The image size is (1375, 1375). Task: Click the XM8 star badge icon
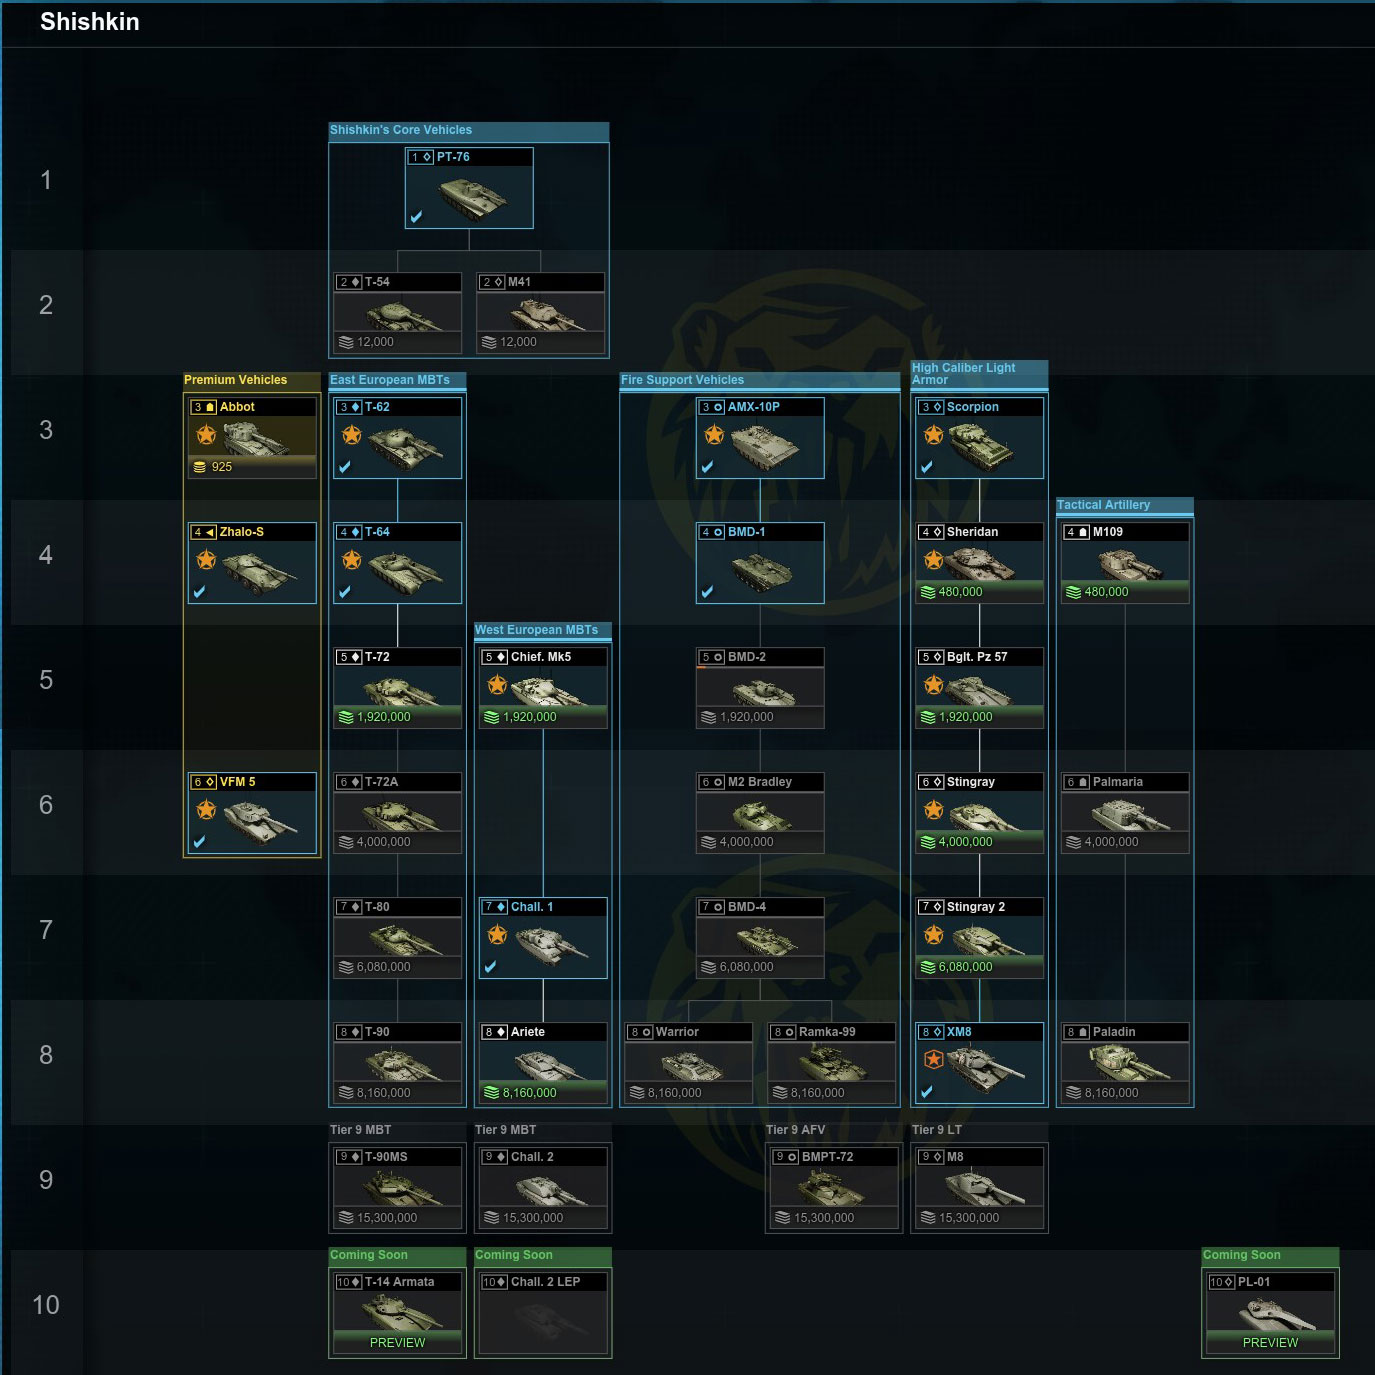934,1060
